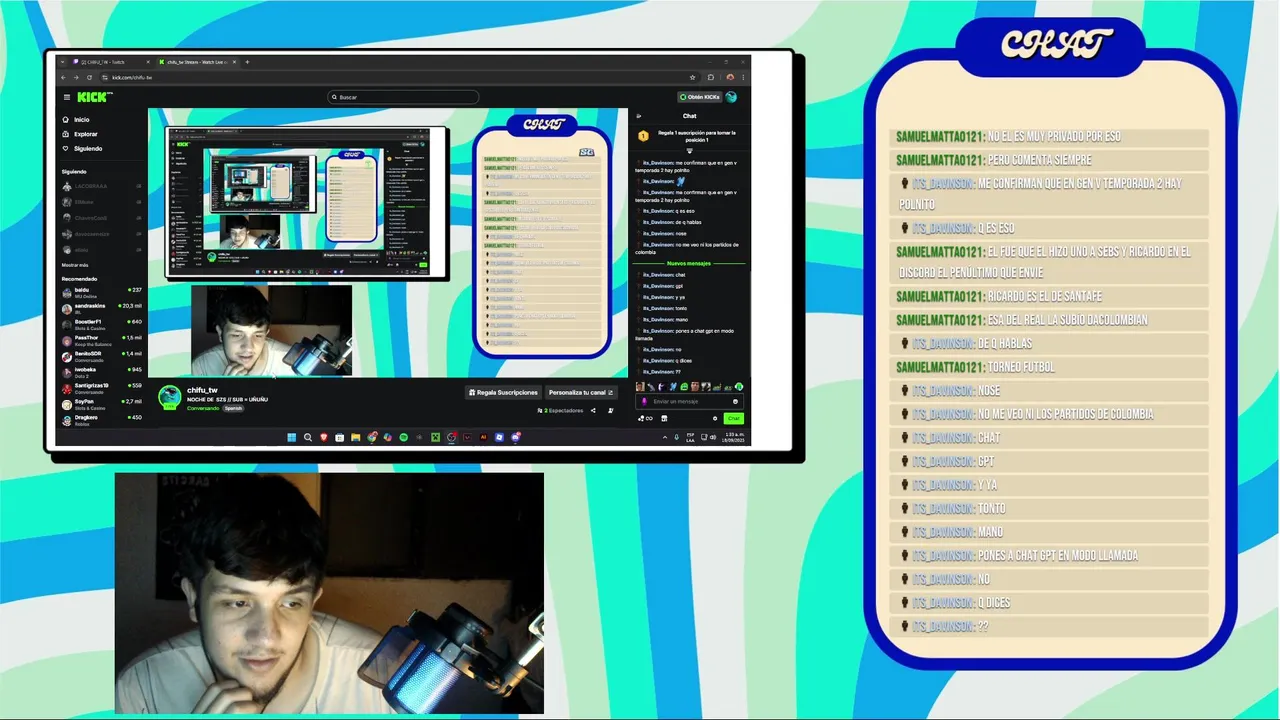Open the Kick user avatar menu
The image size is (1280, 720).
[x=731, y=97]
